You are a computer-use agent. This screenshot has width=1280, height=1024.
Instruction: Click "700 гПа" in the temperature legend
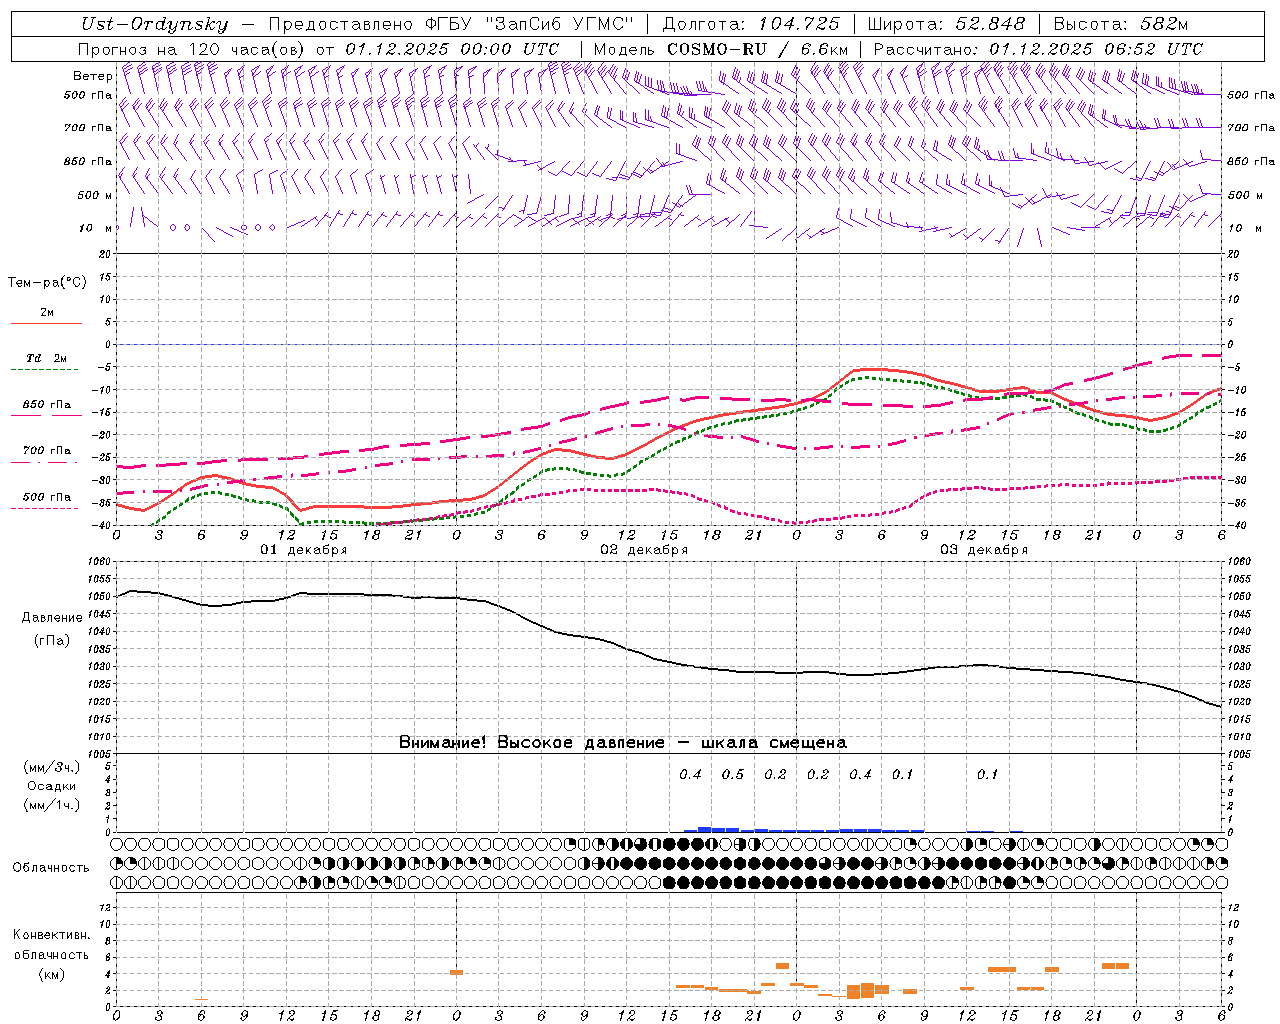tap(46, 451)
